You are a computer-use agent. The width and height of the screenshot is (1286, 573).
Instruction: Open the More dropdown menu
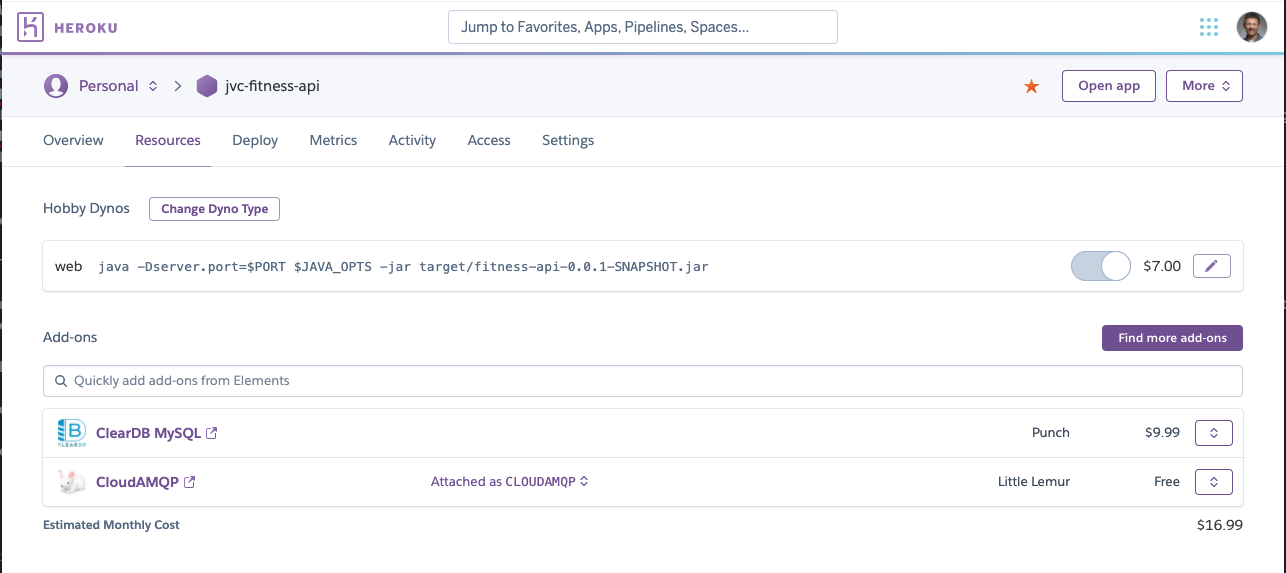point(1204,86)
